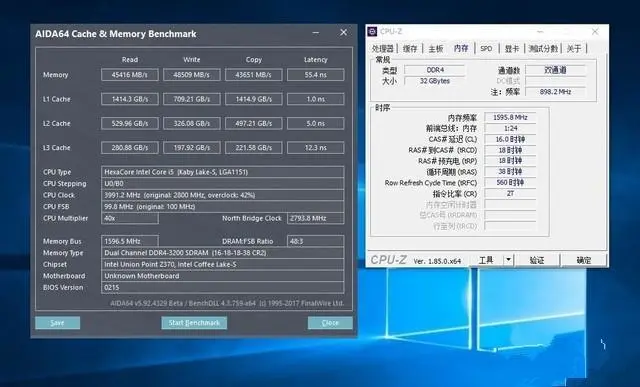Click the L3 Cache latency 12.3 ns
Image resolution: width=640 pixels, height=387 pixels.
pyautogui.click(x=316, y=148)
